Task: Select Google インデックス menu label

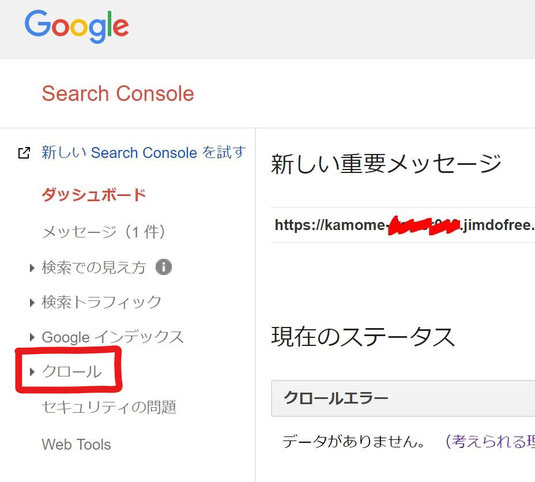Action: pyautogui.click(x=113, y=337)
